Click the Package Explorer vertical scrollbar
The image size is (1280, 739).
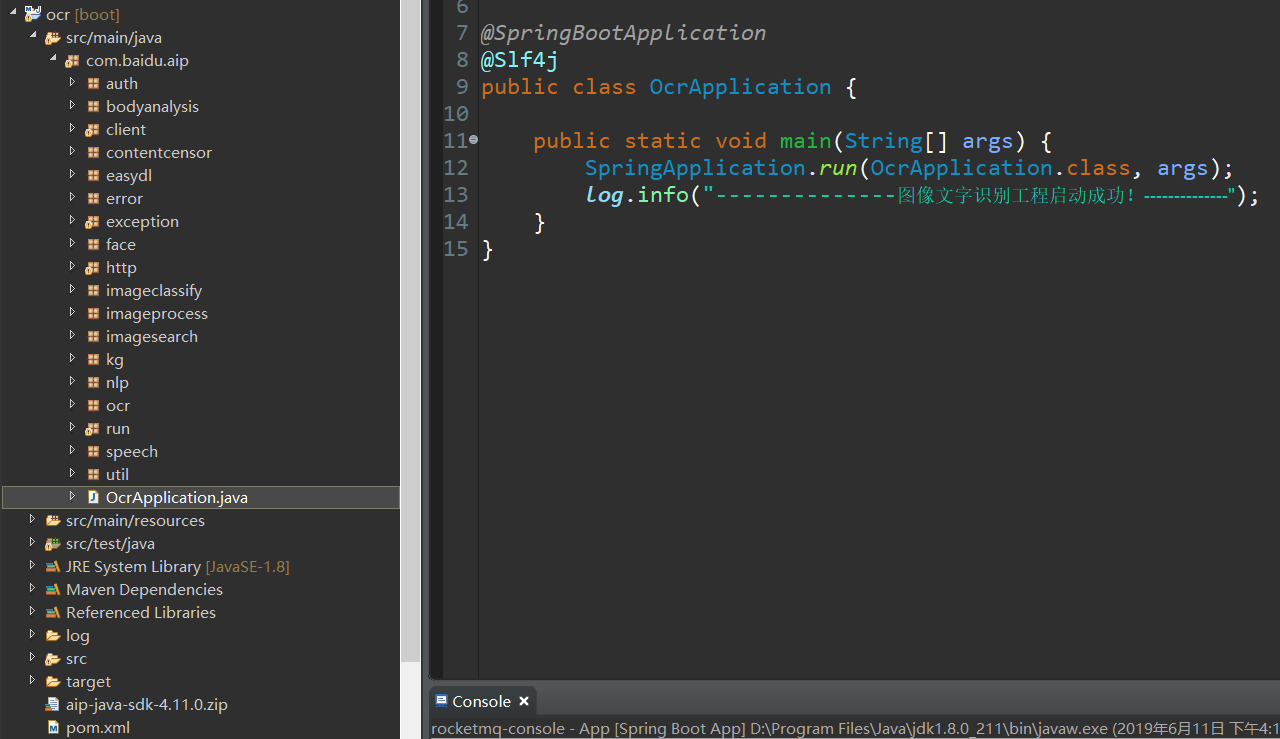[410, 330]
